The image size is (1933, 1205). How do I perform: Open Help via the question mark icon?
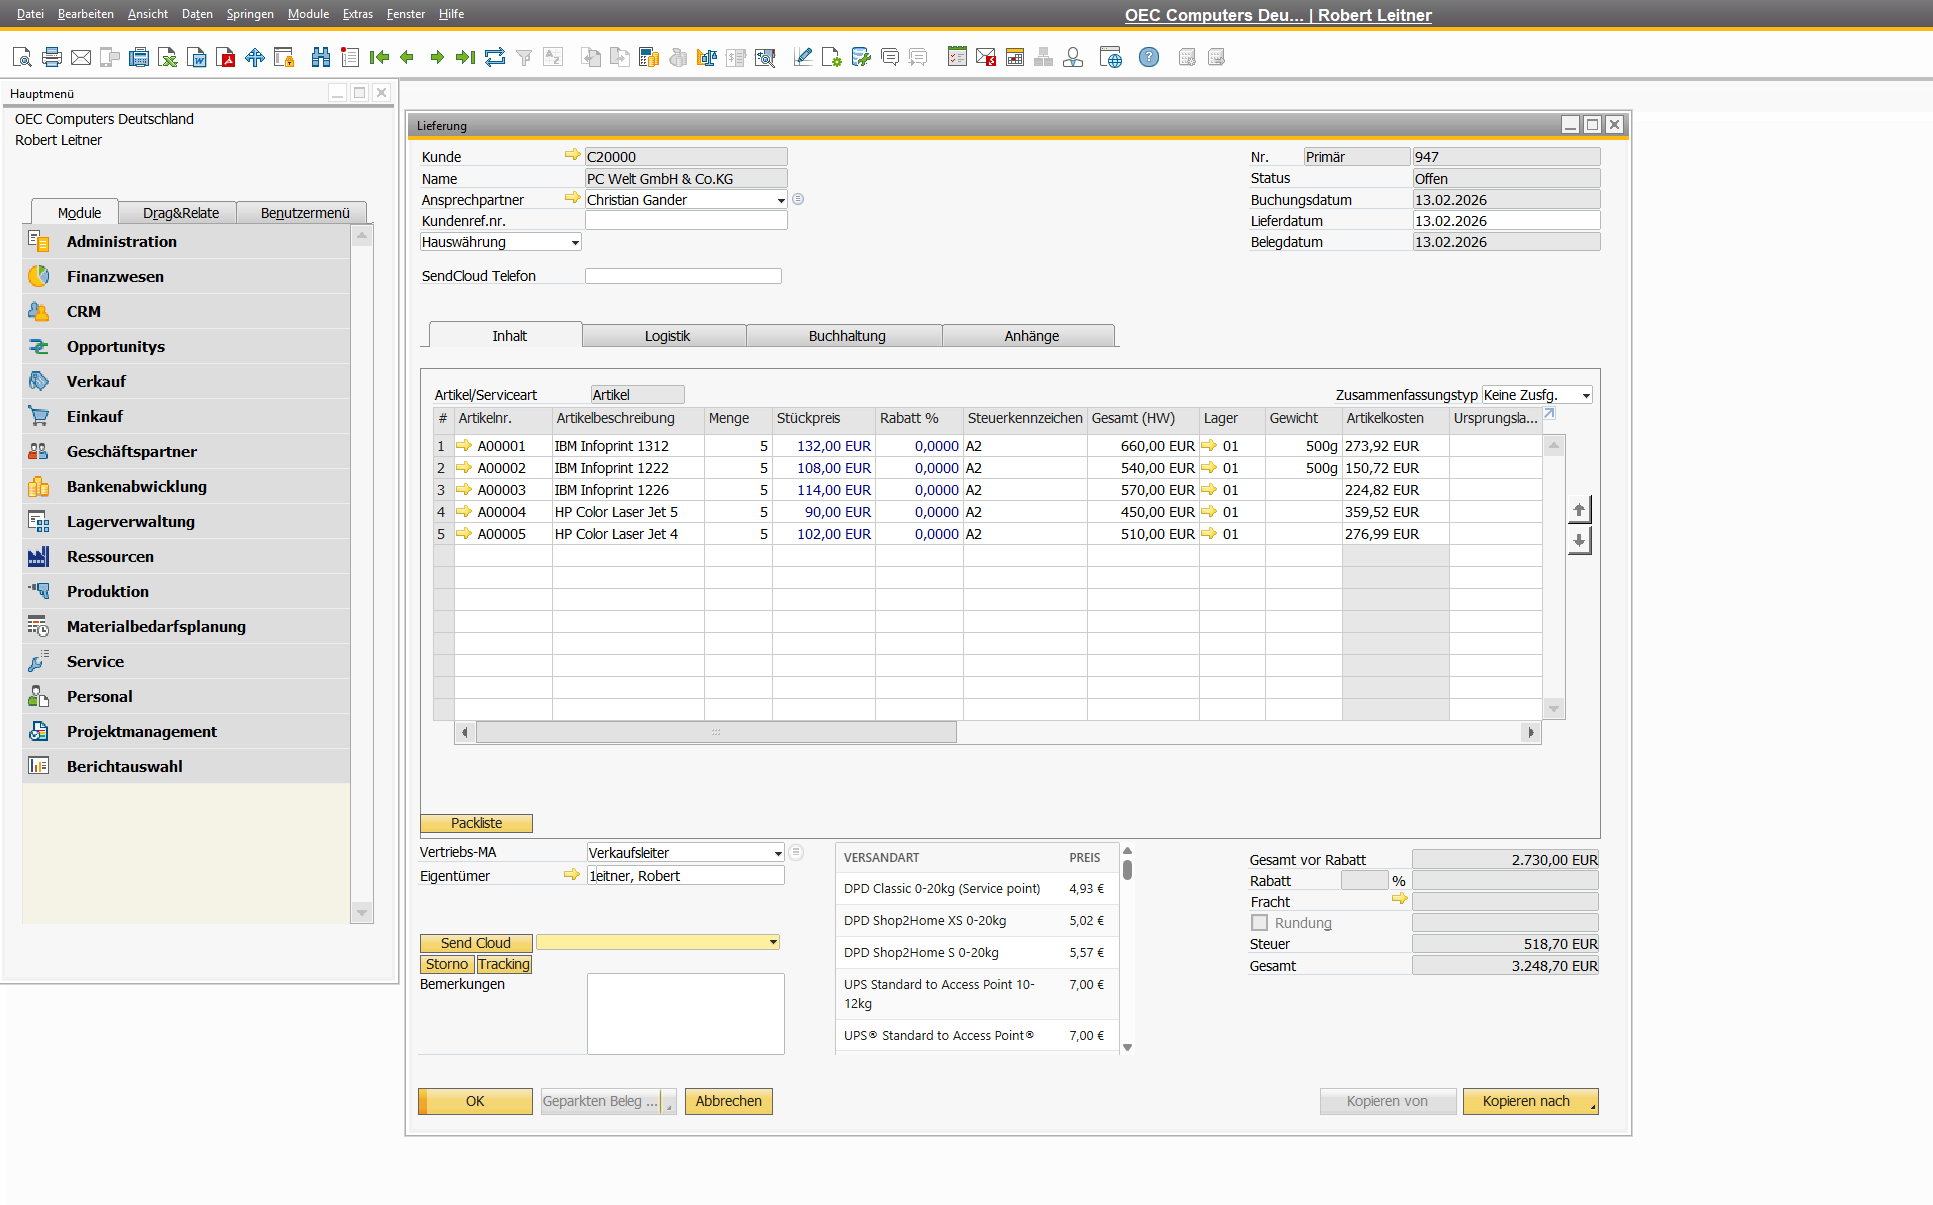tap(1148, 57)
